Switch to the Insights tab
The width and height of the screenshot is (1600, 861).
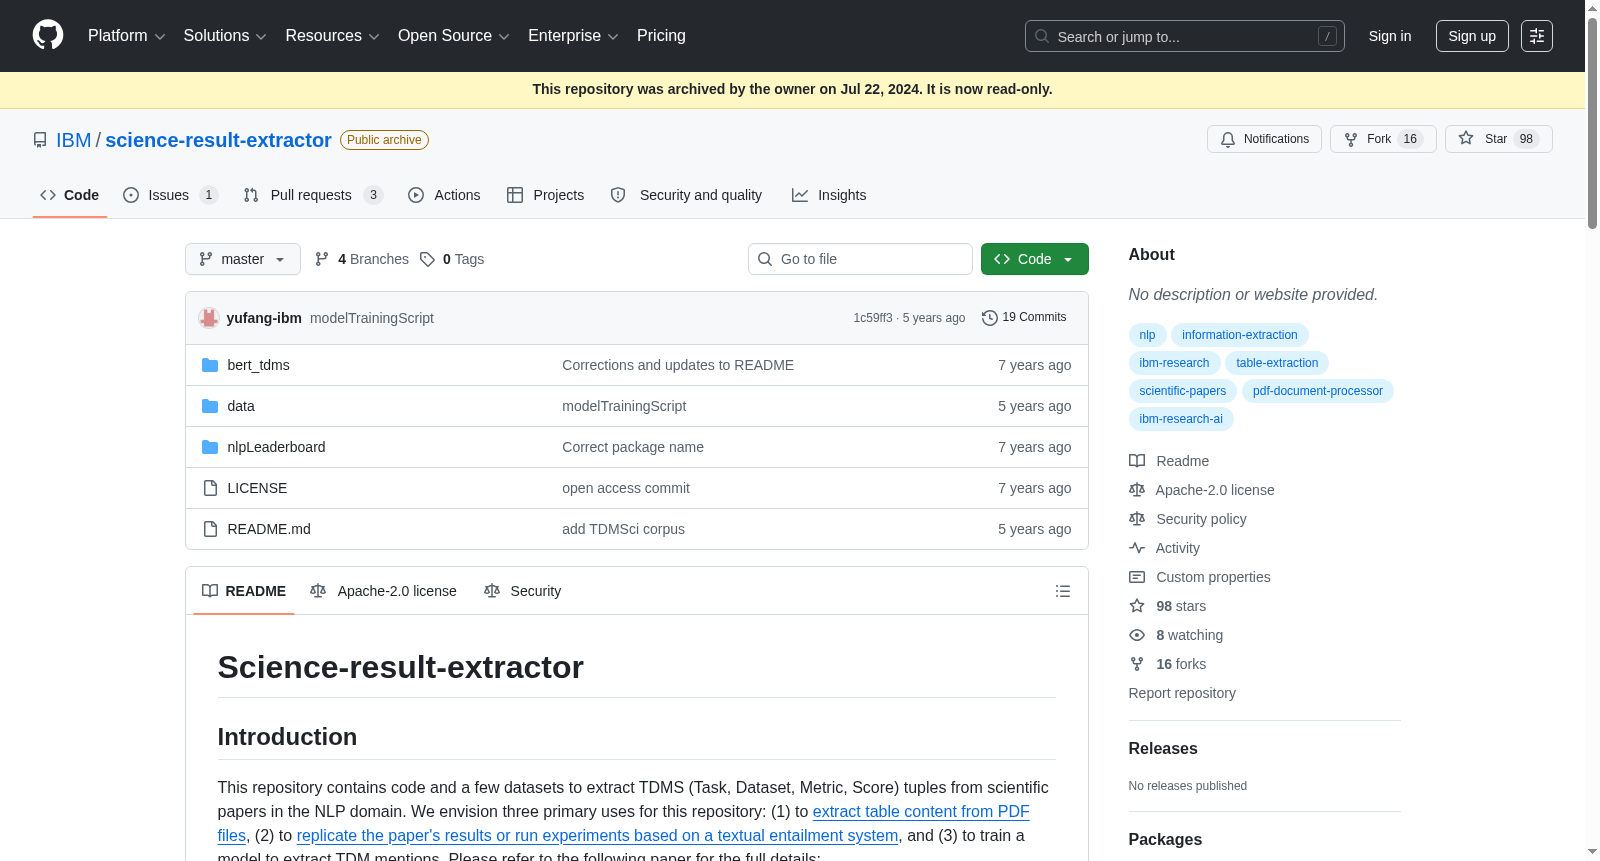(829, 195)
